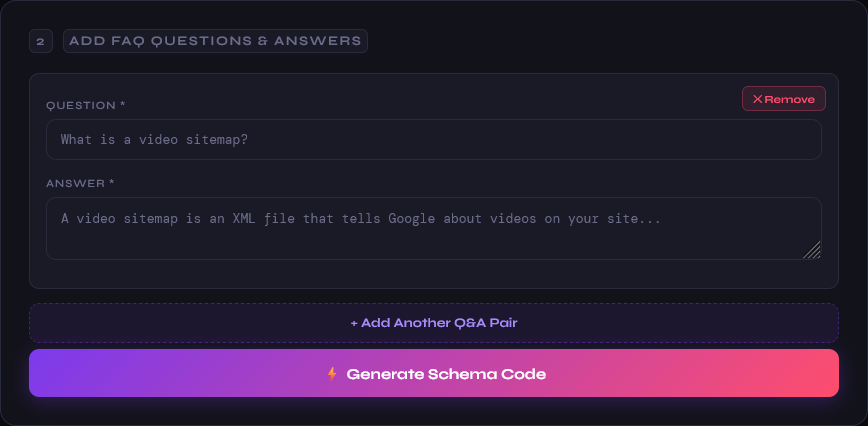Image resolution: width=868 pixels, height=426 pixels.
Task: Click the resize handle of Answer box
Action: tap(812, 250)
